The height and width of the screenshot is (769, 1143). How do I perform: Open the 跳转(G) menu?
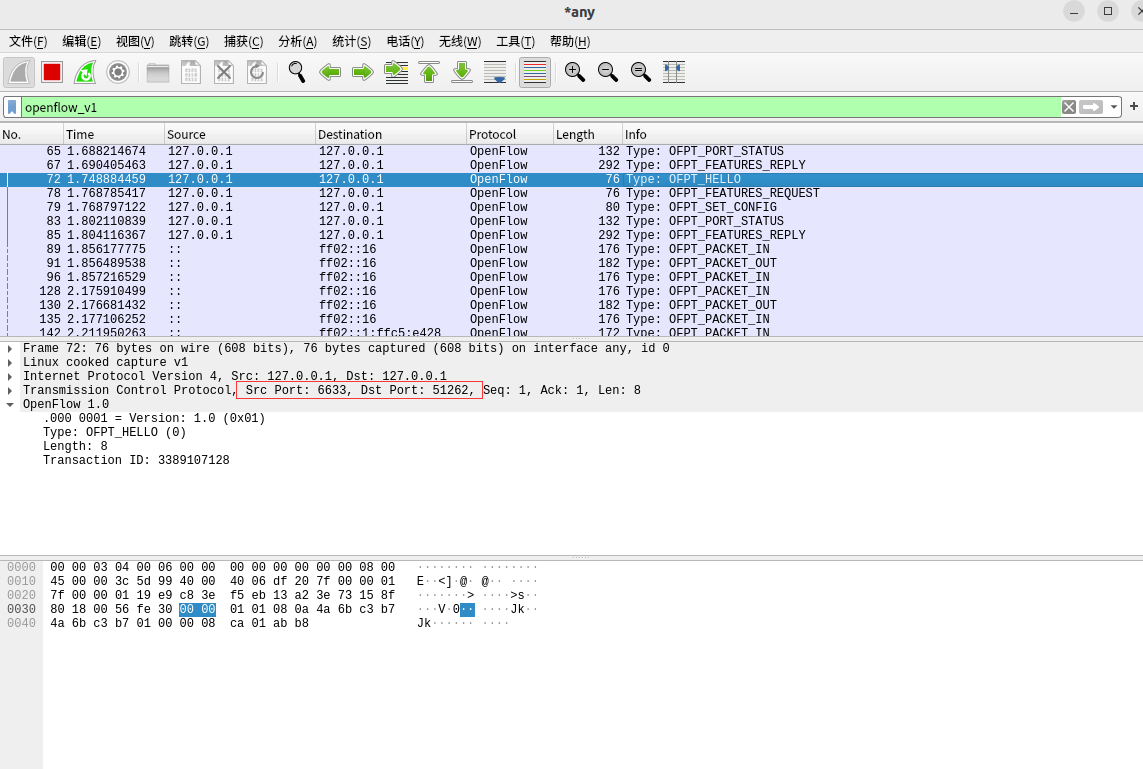[189, 42]
